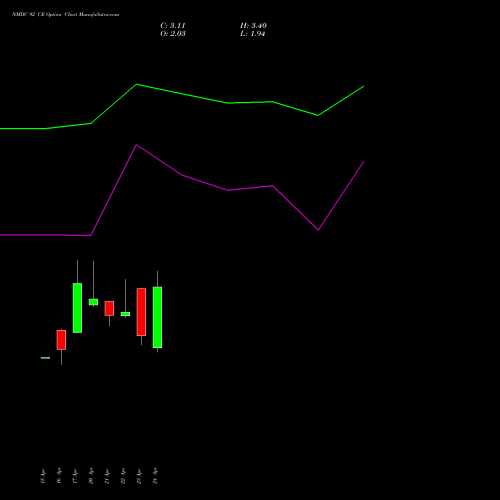Select the 15 Apr date label
500x500 pixels.
point(43,476)
